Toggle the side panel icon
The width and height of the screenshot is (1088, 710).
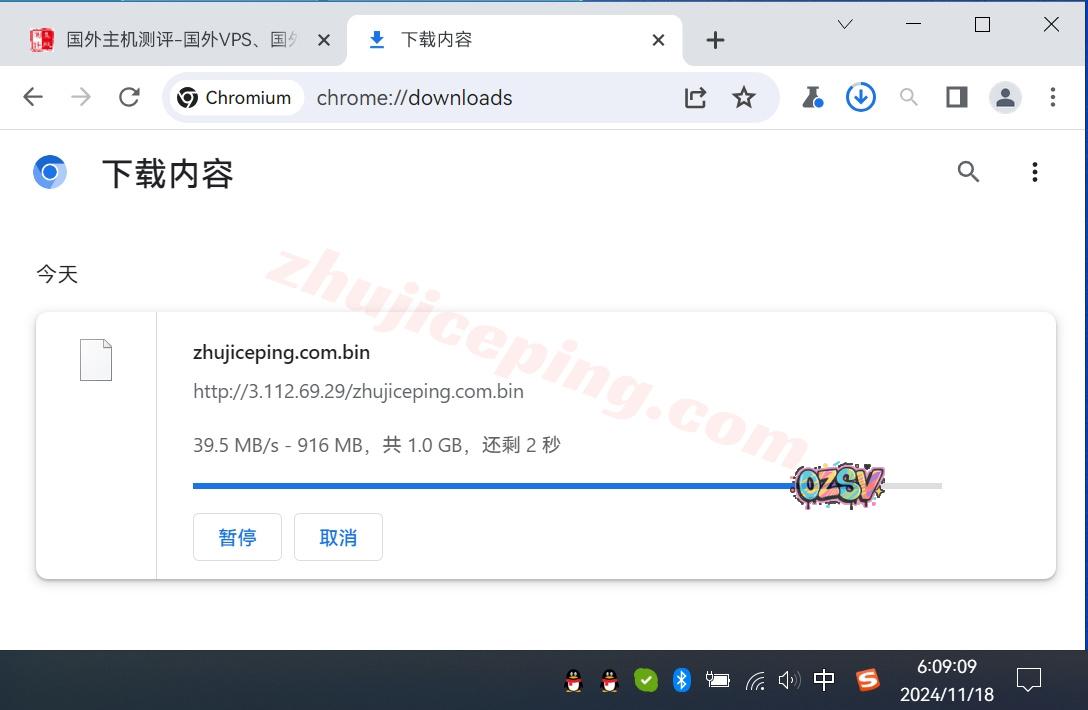coord(957,97)
